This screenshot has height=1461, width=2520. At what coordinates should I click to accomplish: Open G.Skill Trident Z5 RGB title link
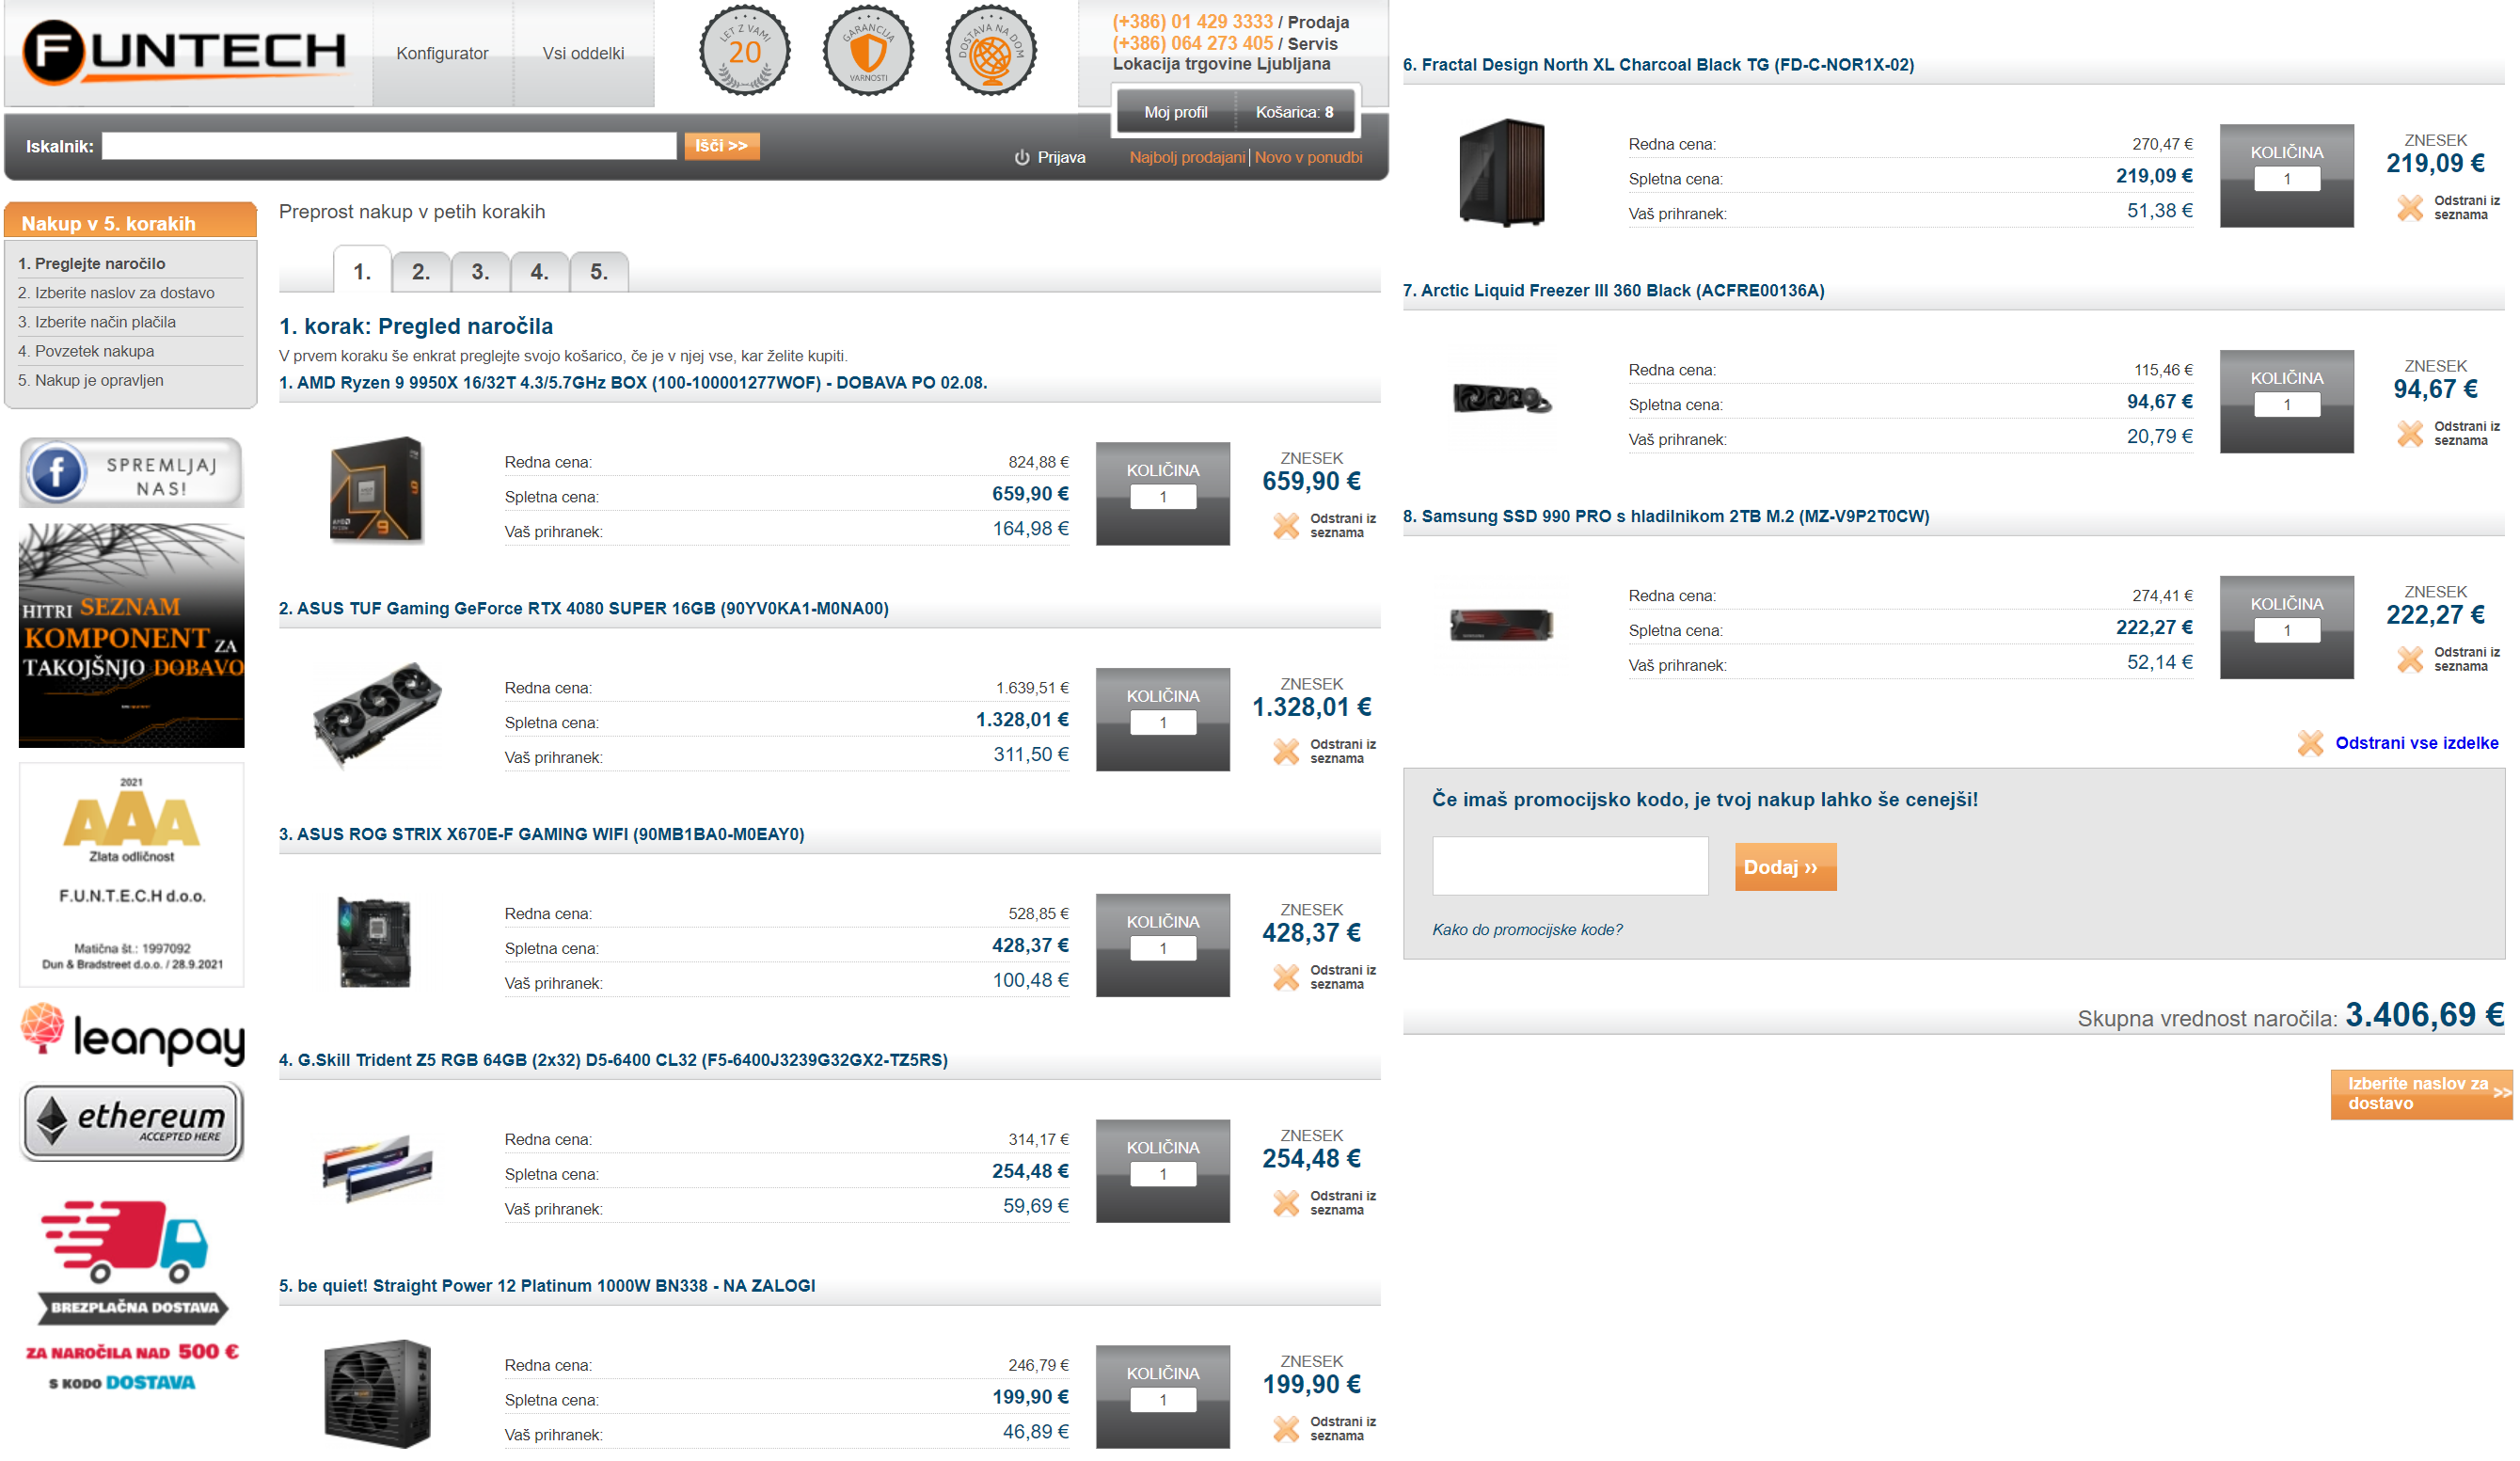pyautogui.click(x=613, y=1060)
